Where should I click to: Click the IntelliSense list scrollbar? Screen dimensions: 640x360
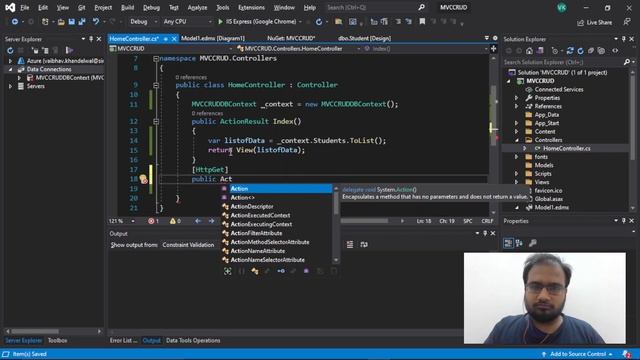click(336, 224)
